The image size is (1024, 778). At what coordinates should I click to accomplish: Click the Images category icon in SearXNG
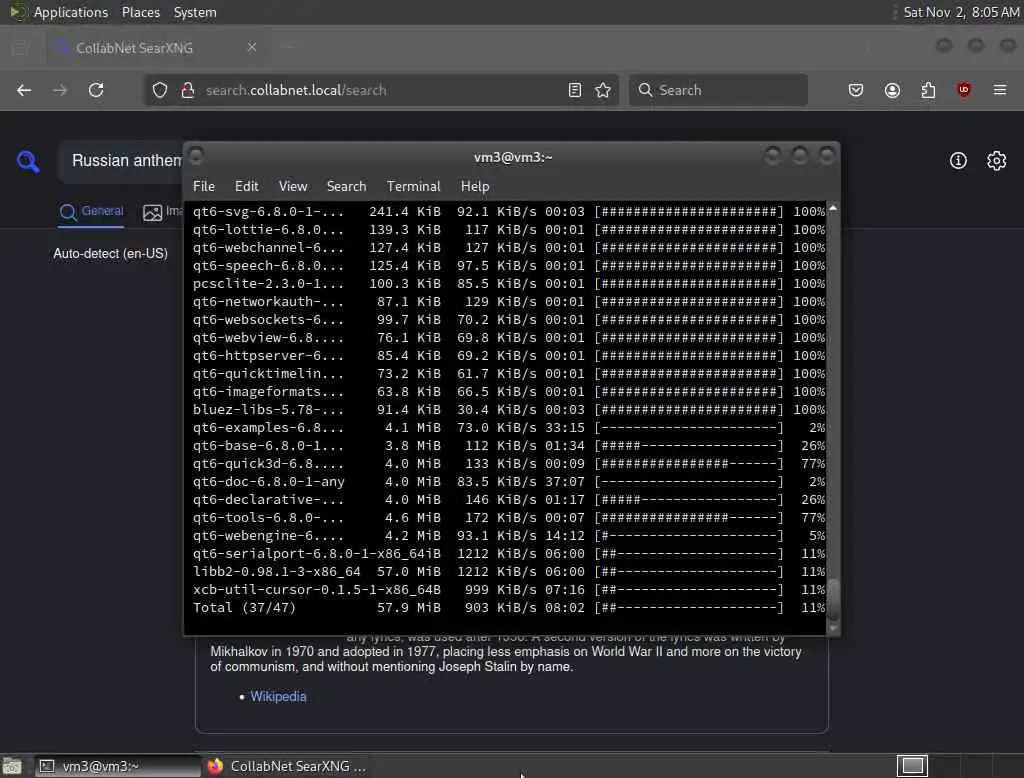(153, 212)
